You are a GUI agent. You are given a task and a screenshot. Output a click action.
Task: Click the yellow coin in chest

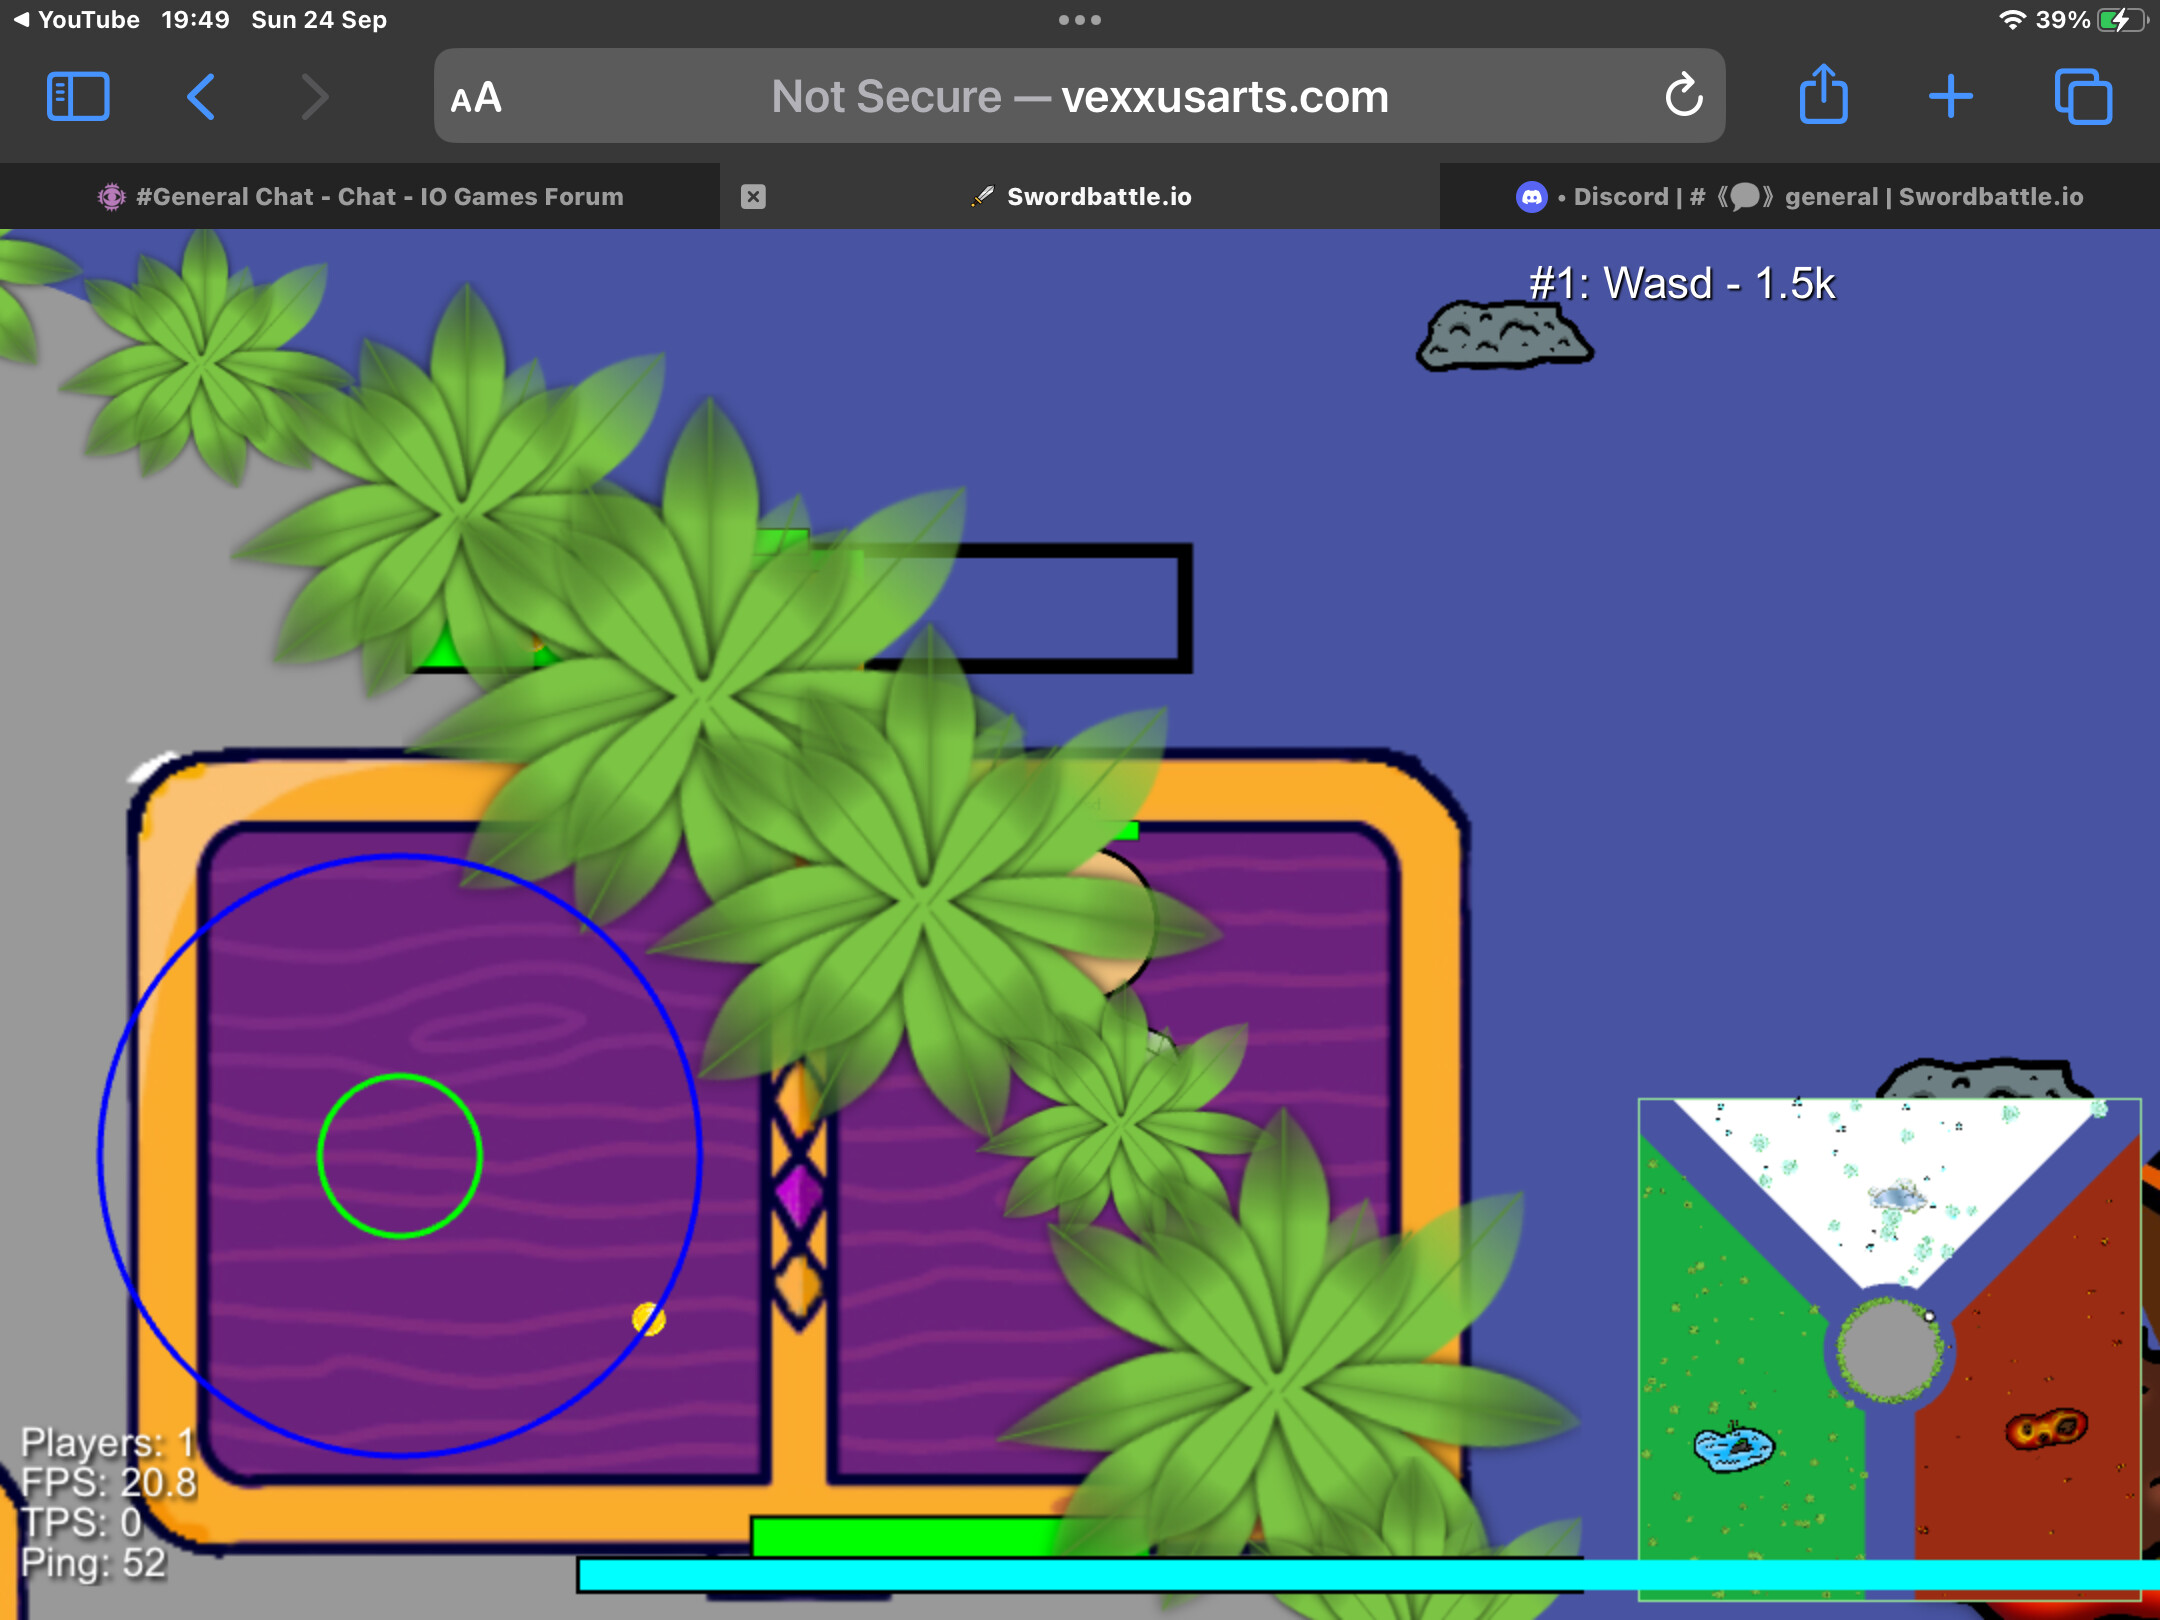pos(648,1319)
